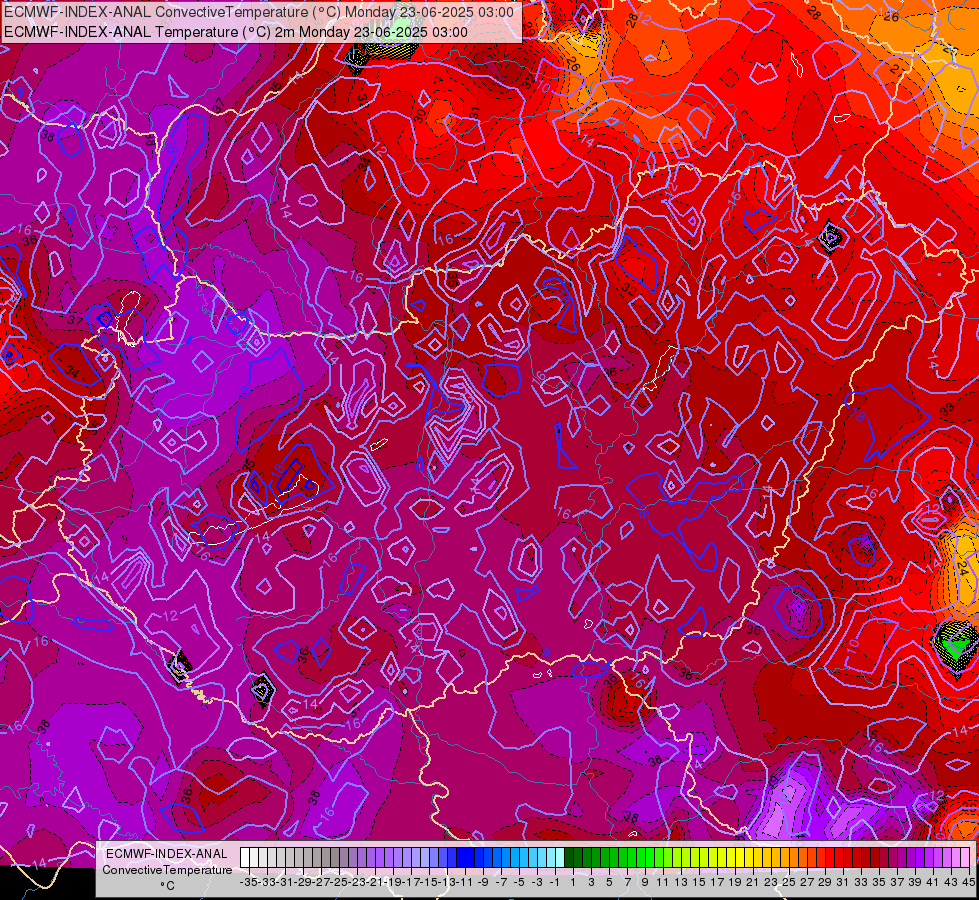Click the -9 value on the legend scale
This screenshot has height=900, width=979.
[x=483, y=882]
